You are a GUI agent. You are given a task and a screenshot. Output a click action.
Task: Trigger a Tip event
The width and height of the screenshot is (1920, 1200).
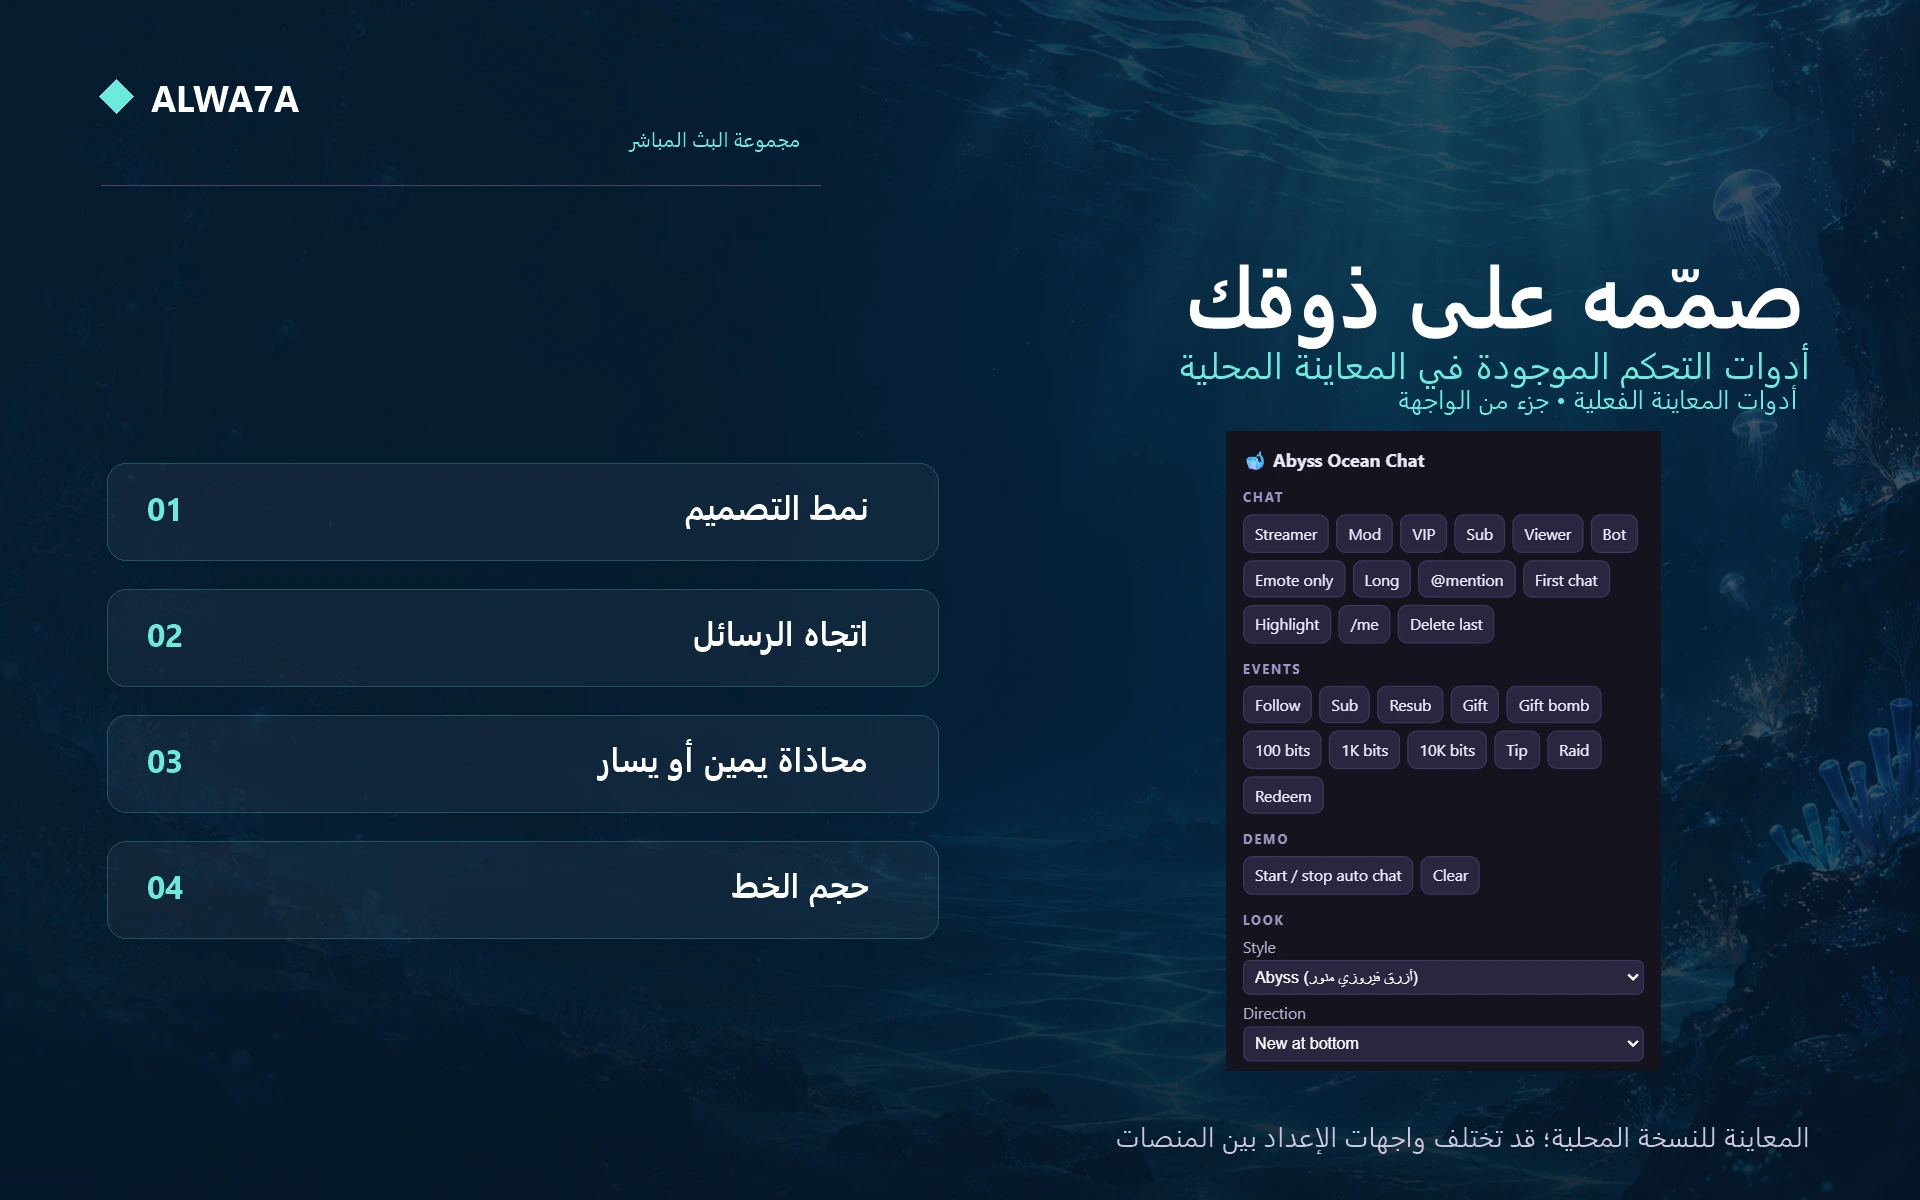coord(1517,750)
